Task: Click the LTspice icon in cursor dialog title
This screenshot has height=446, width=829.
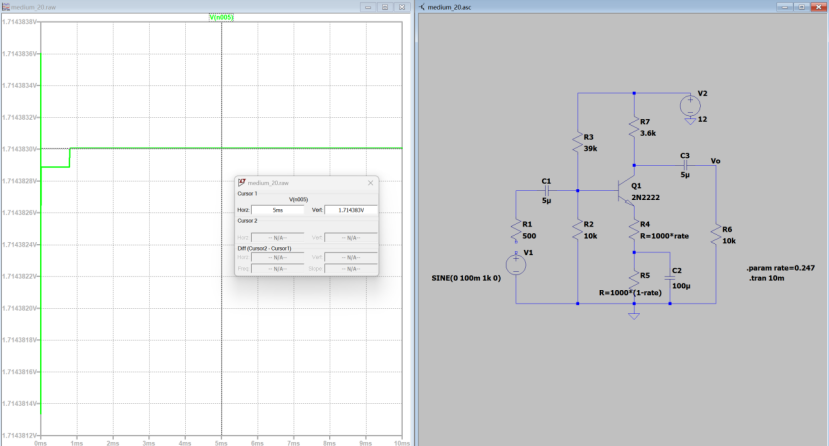Action: [x=242, y=183]
